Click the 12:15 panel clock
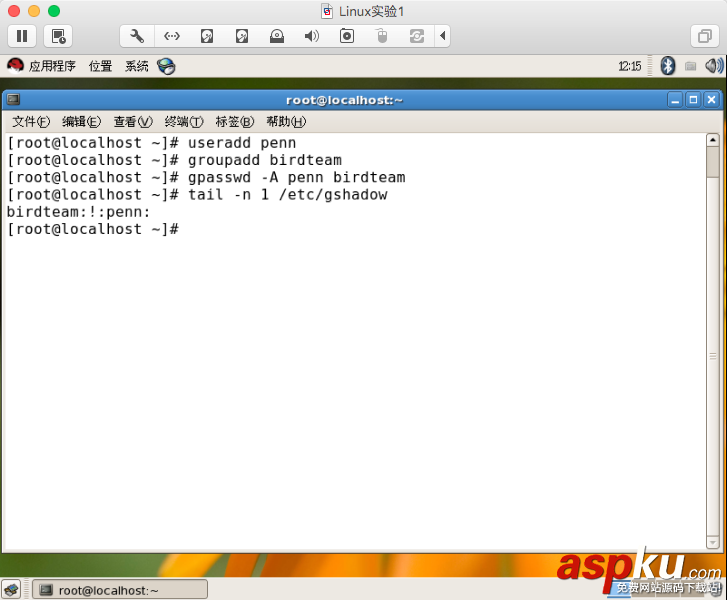The height and width of the screenshot is (600, 727). click(630, 66)
